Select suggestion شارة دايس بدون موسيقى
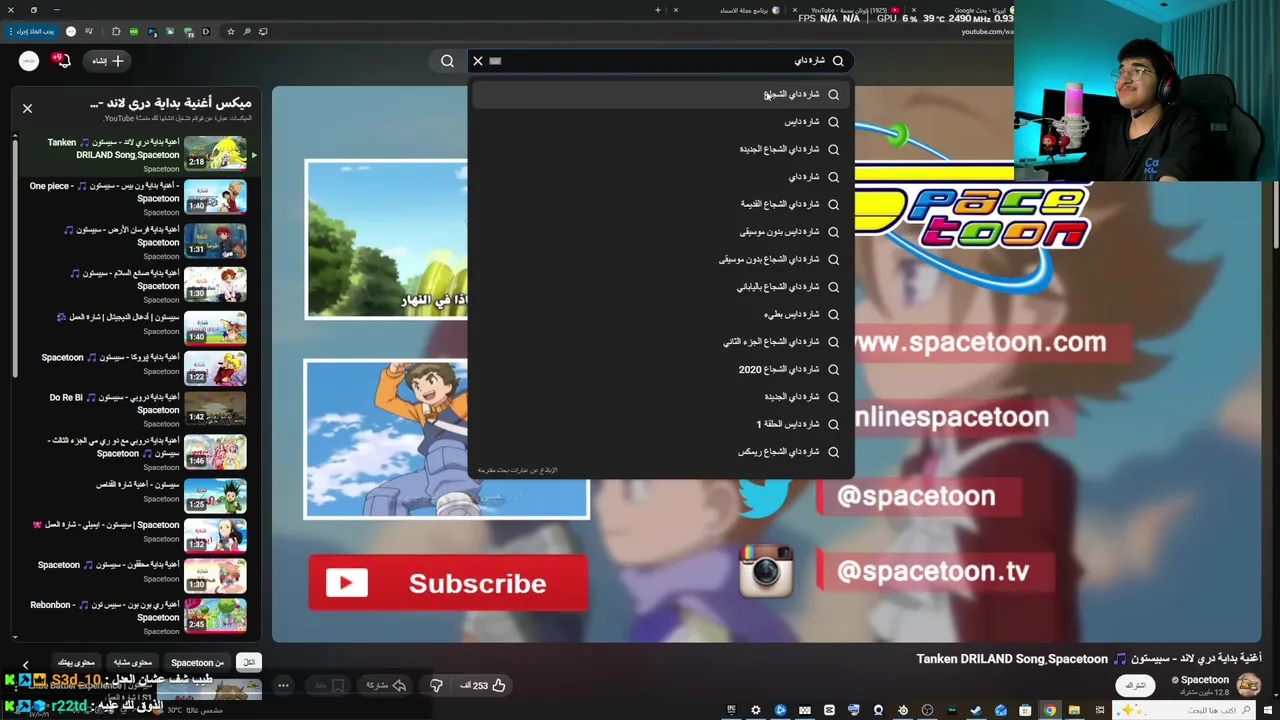This screenshot has height=720, width=1280. [x=662, y=232]
